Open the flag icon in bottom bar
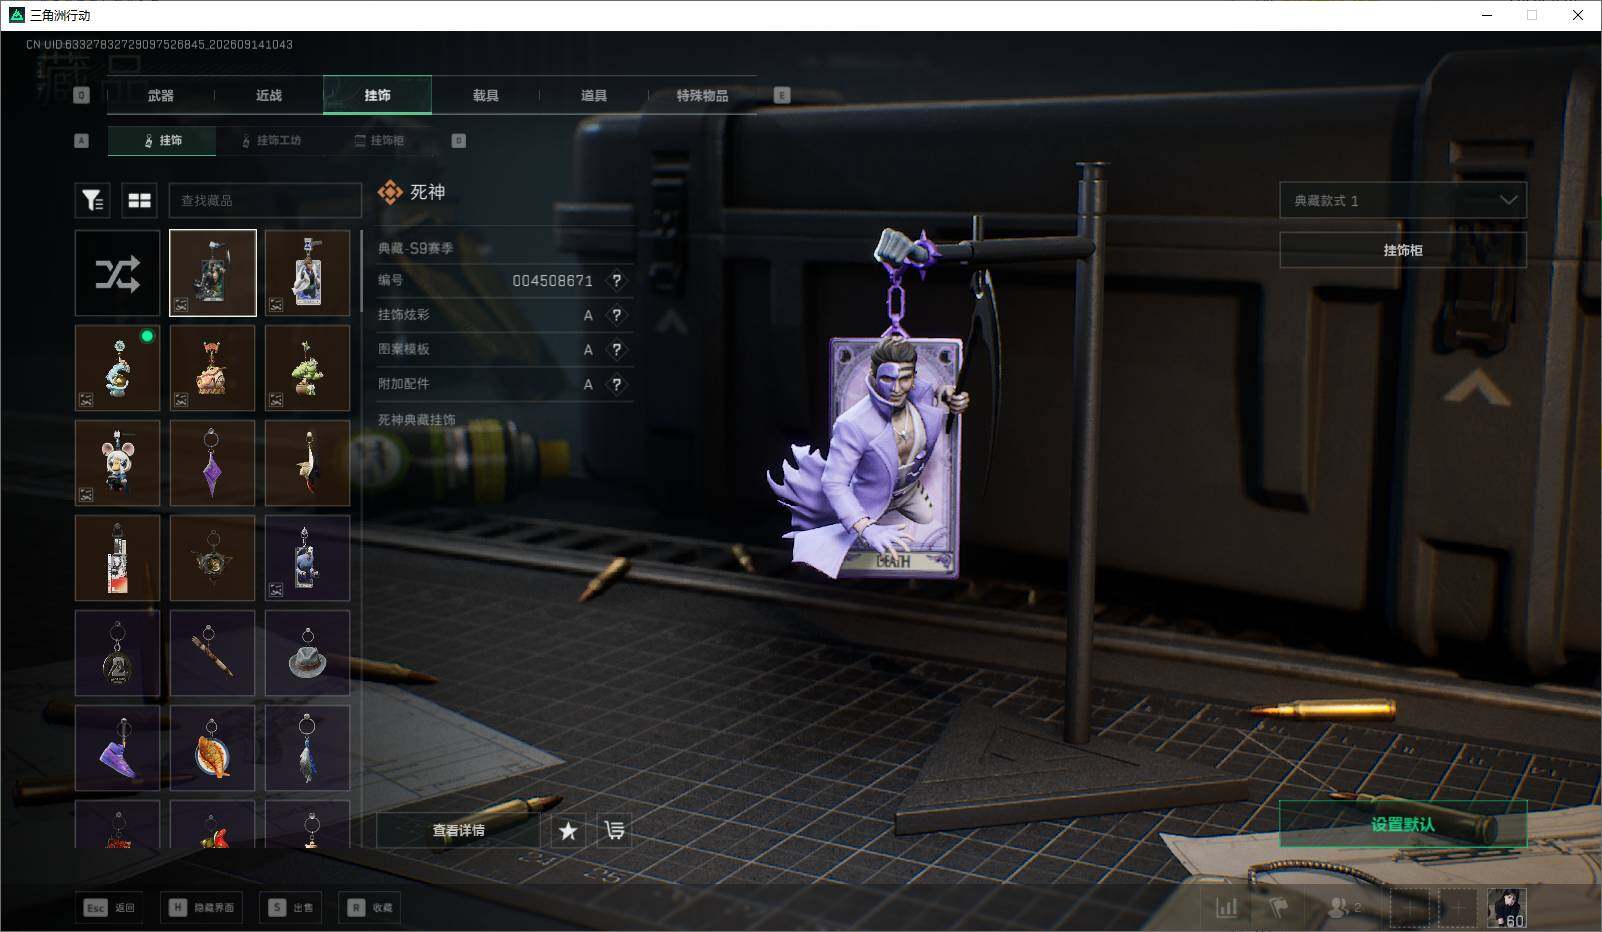Image resolution: width=1602 pixels, height=932 pixels. pyautogui.click(x=1279, y=907)
